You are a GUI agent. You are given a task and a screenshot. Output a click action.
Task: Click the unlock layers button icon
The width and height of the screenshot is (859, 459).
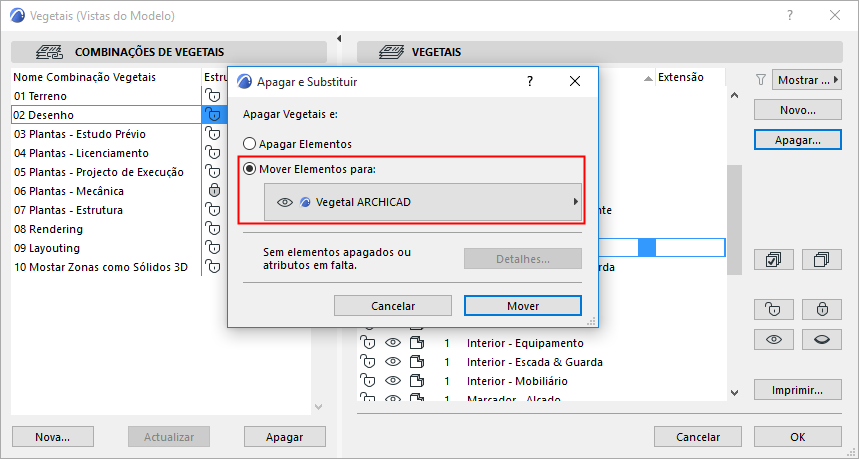(x=774, y=308)
